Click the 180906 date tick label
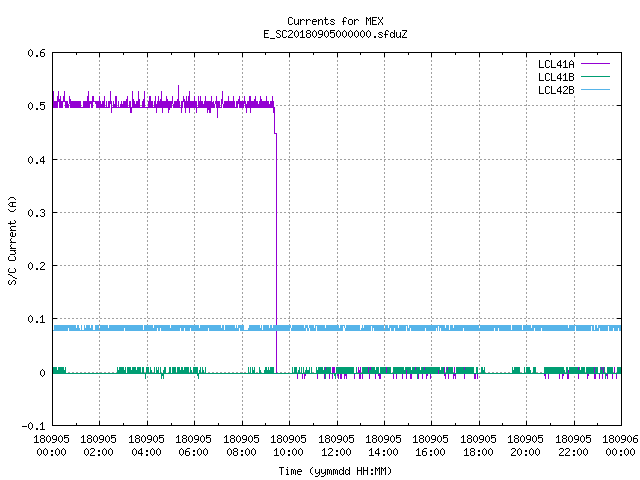This screenshot has height=480, width=640. (x=620, y=439)
